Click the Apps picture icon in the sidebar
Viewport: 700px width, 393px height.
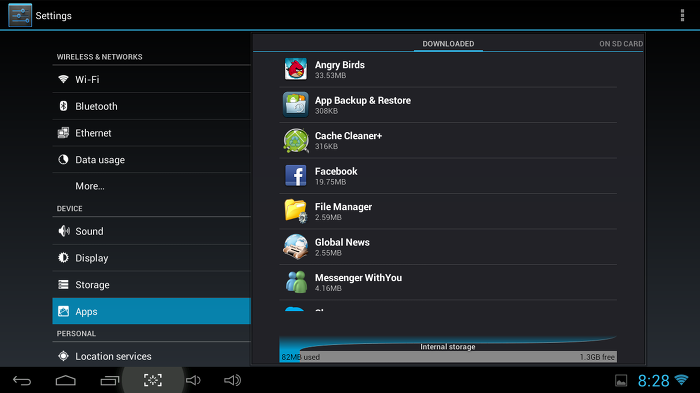[63, 311]
